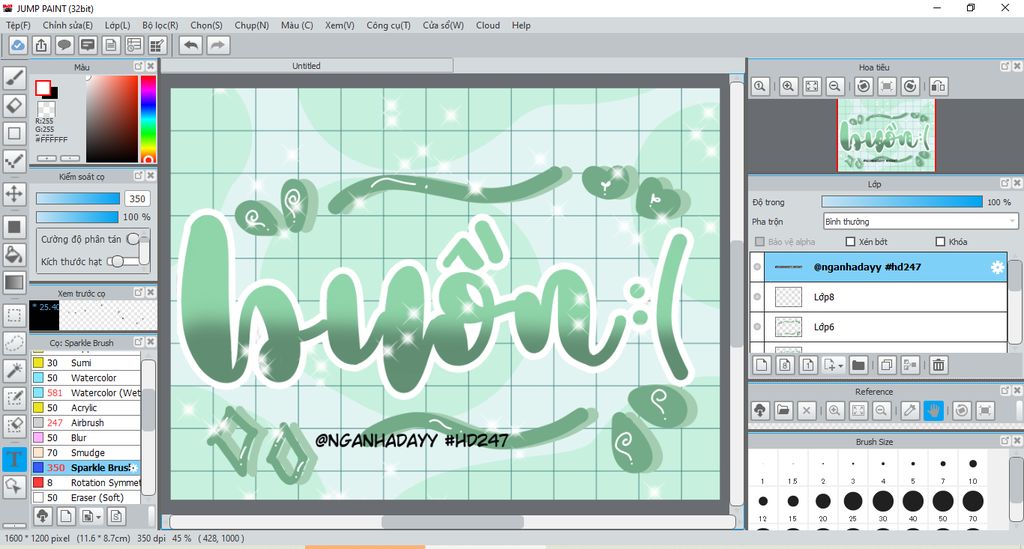Choose the Airbrush brush
The height and width of the screenshot is (549, 1024).
pos(86,423)
